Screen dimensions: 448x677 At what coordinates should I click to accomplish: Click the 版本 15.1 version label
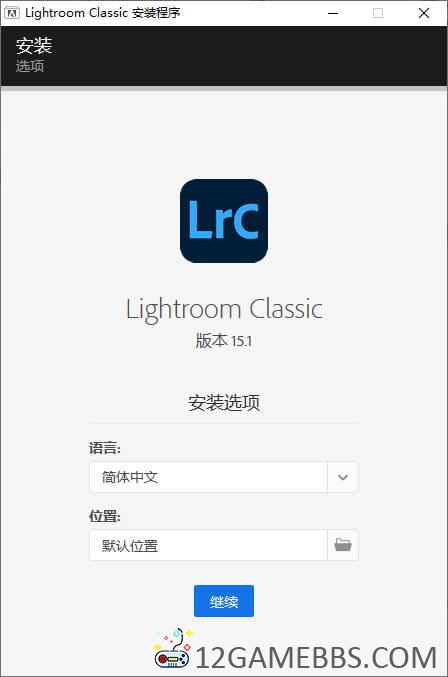[224, 341]
